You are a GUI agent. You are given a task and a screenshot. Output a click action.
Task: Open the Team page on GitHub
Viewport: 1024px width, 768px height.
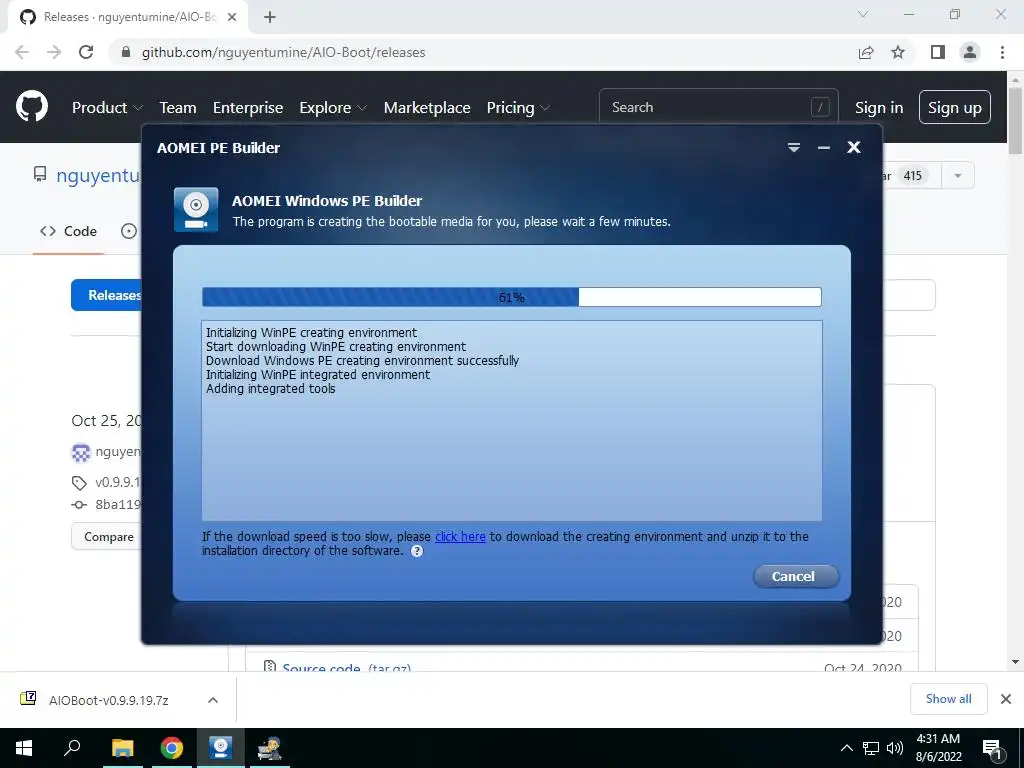pyautogui.click(x=178, y=108)
